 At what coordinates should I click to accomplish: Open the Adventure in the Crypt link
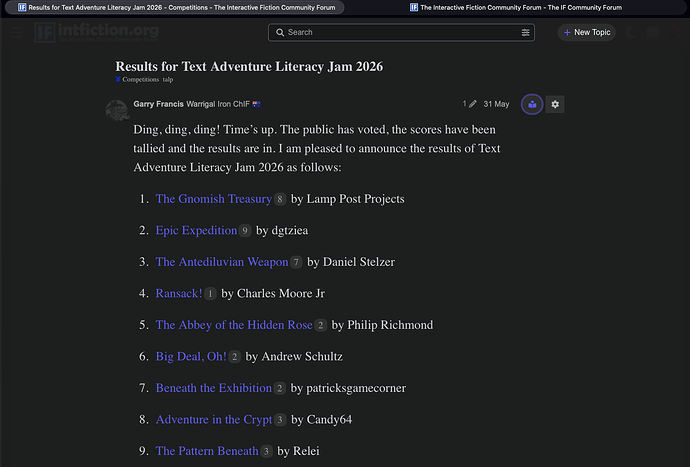point(214,419)
